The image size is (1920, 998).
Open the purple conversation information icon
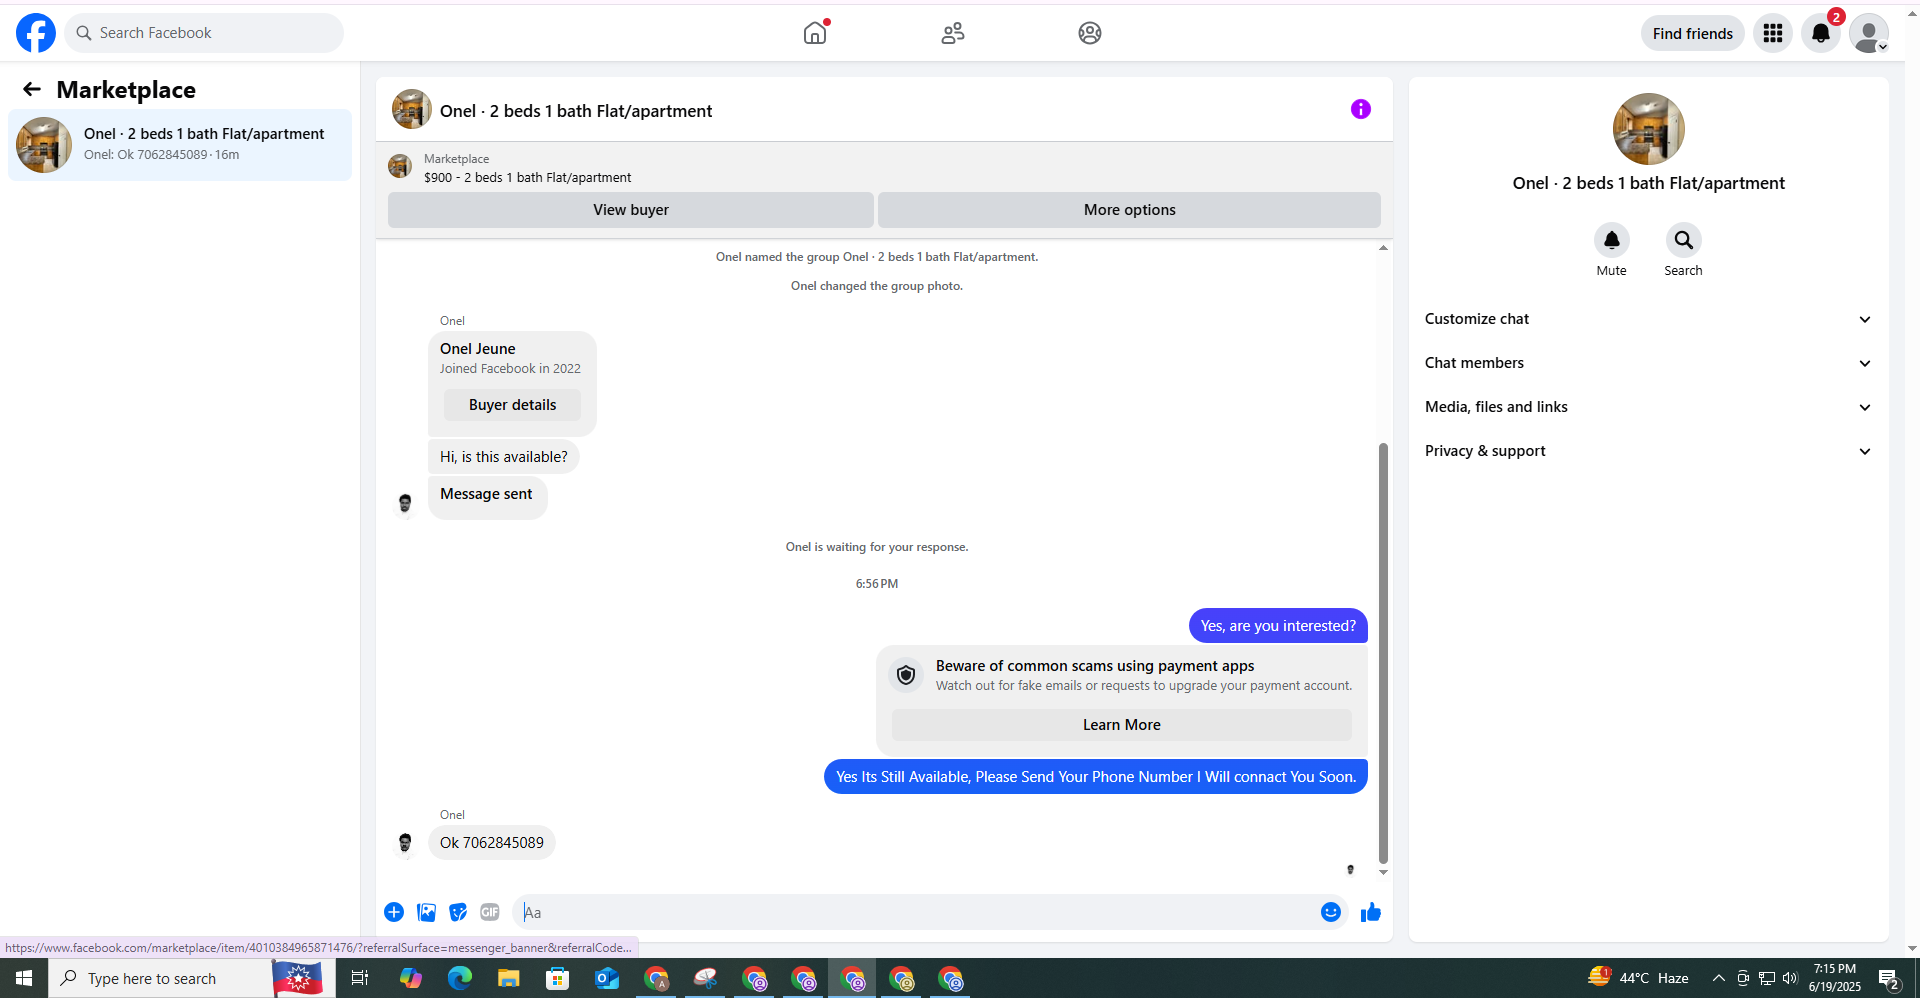point(1361,109)
